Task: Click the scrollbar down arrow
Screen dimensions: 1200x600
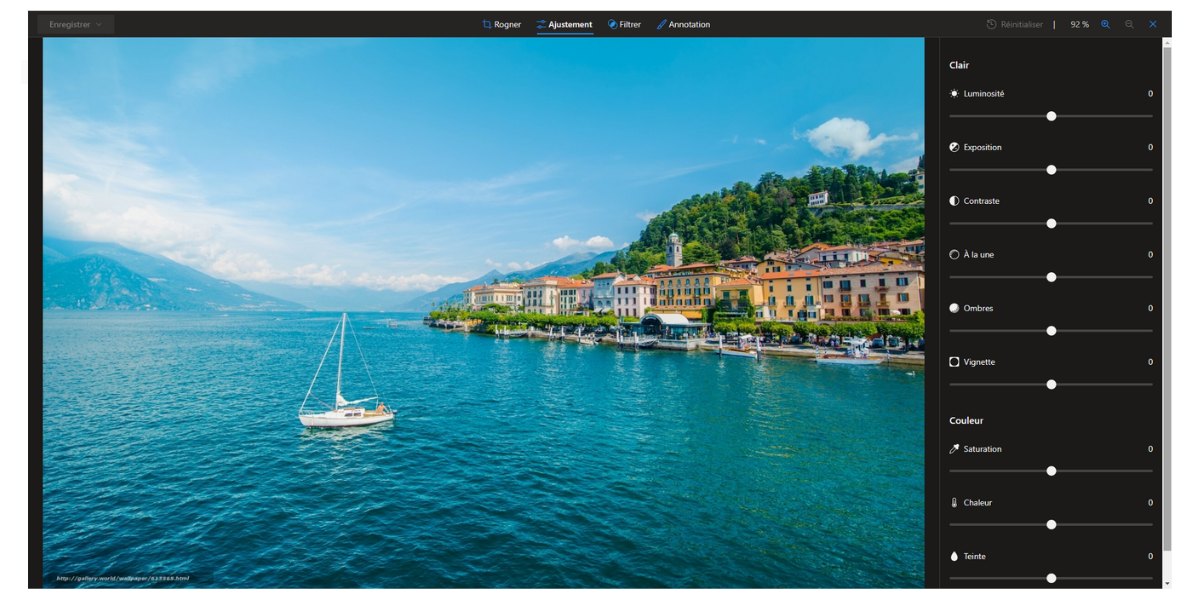Action: (x=1167, y=583)
